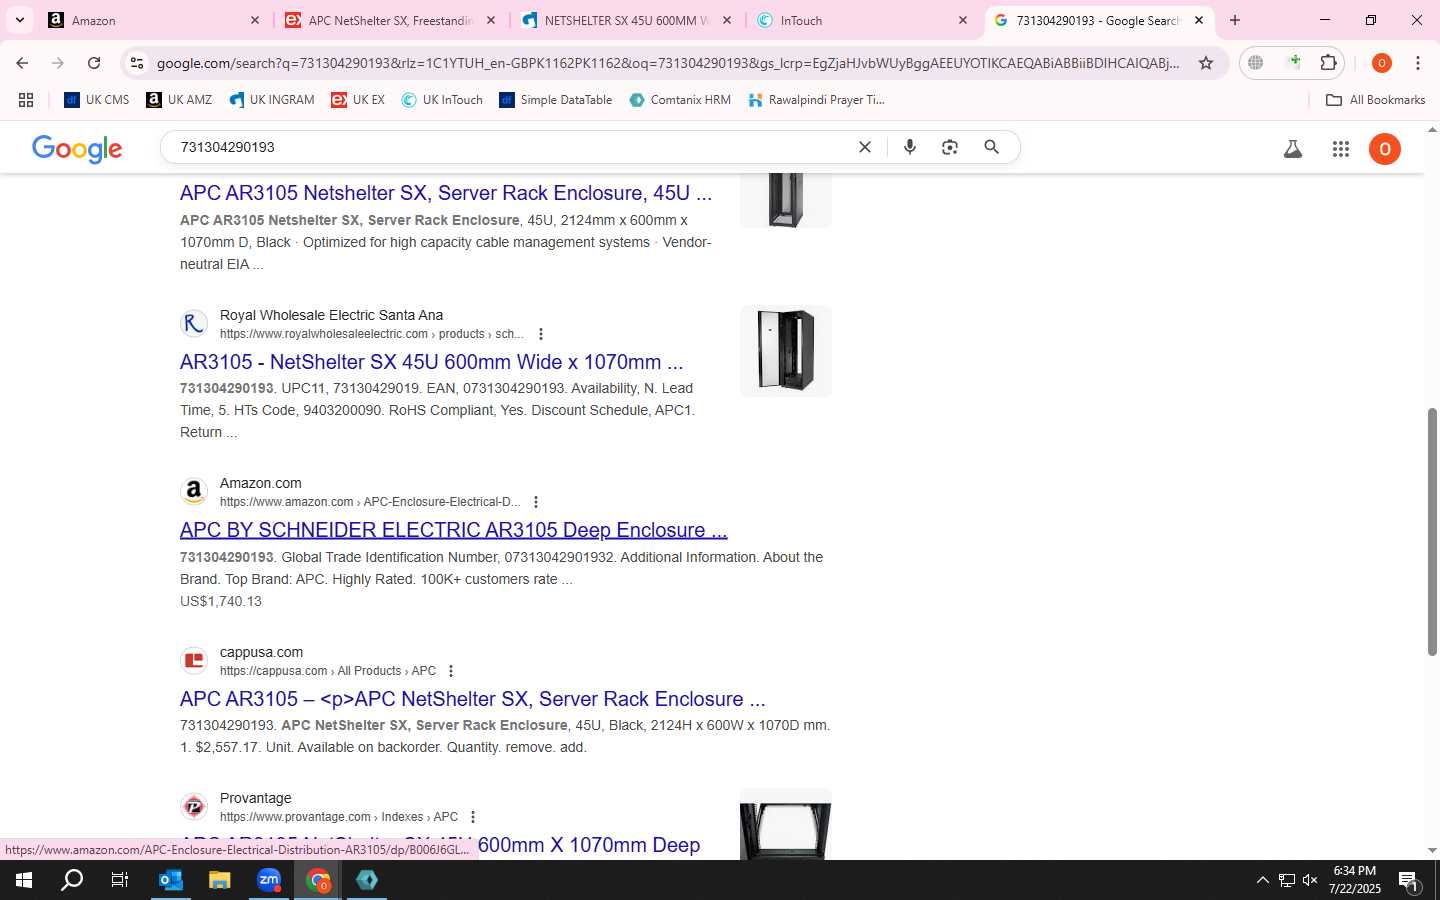Click the browser address bar URL

coord(668,63)
